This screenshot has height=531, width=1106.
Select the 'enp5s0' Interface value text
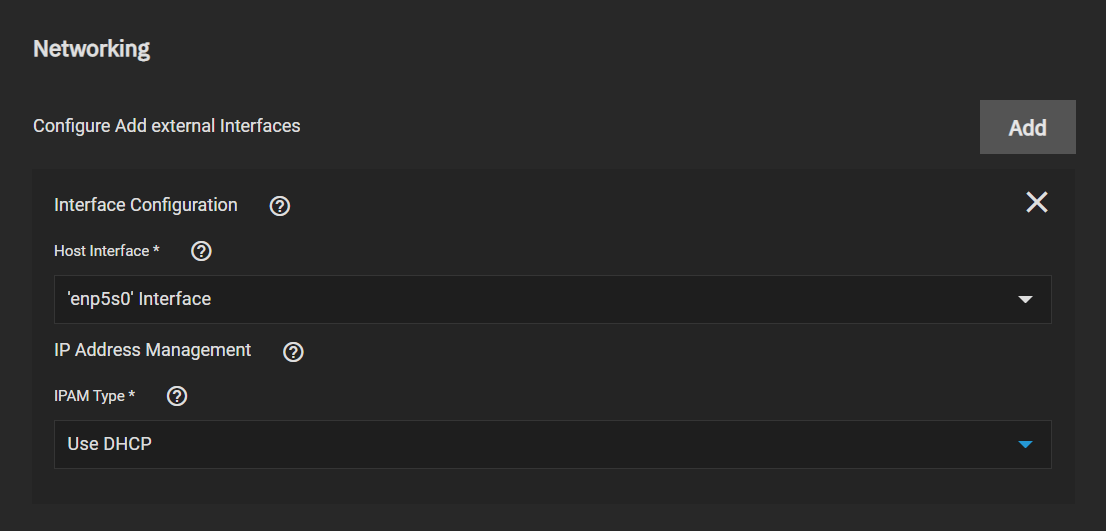[x=139, y=299]
